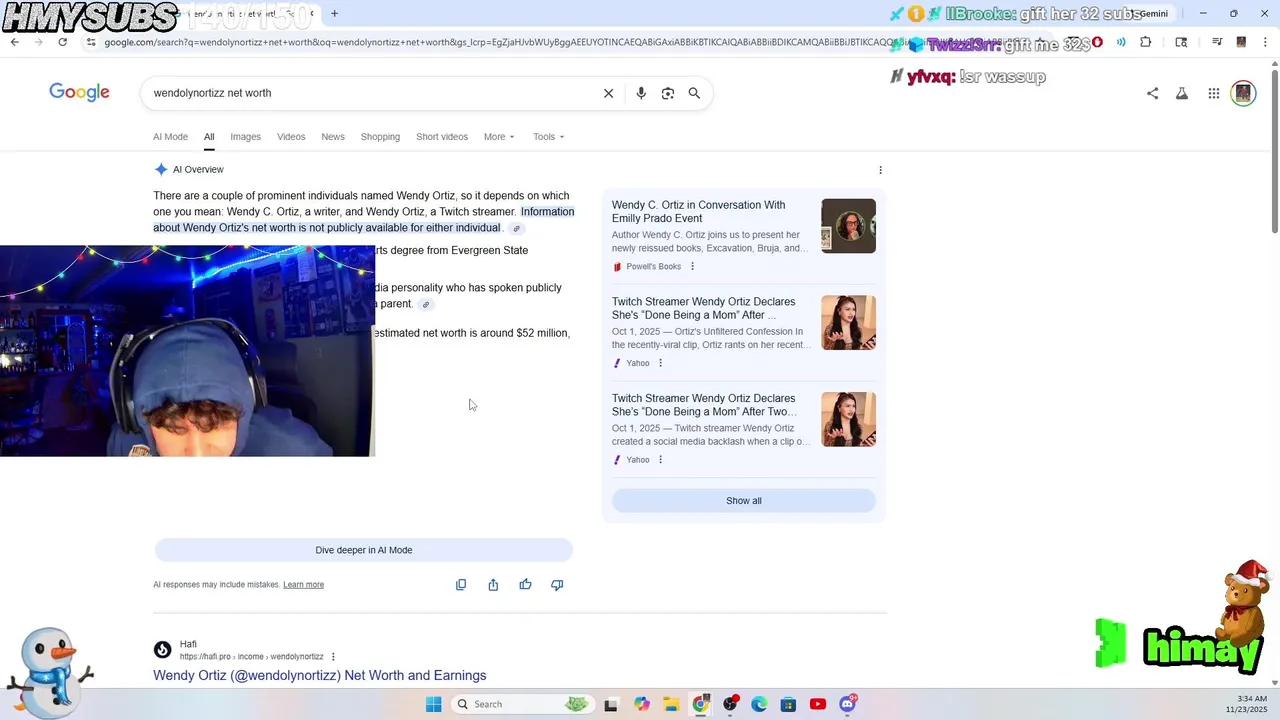Open File Explorer from taskbar
The width and height of the screenshot is (1280, 720).
click(671, 704)
